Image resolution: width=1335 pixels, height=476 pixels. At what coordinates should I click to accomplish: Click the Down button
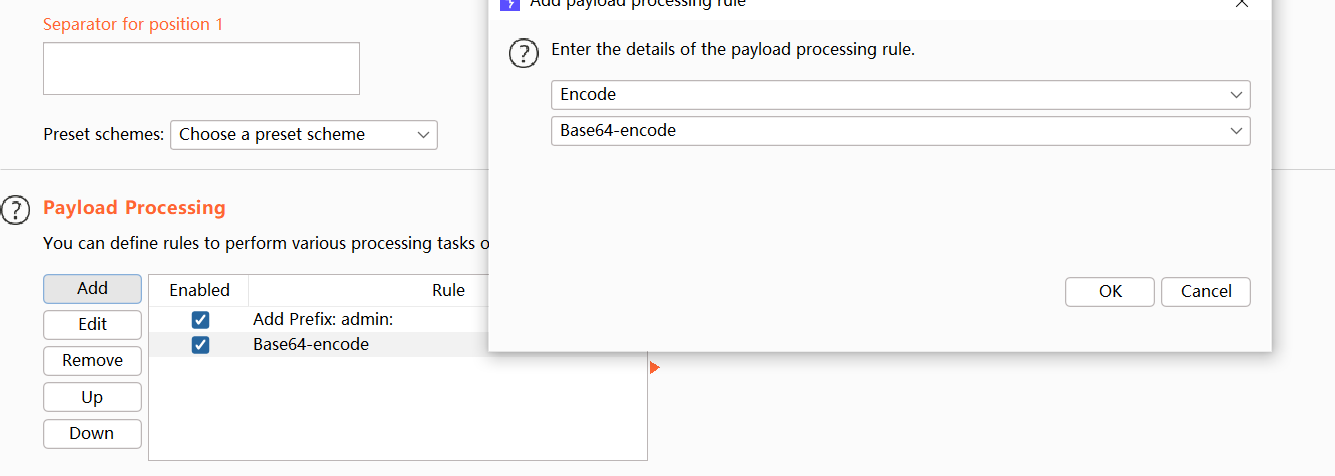(92, 433)
